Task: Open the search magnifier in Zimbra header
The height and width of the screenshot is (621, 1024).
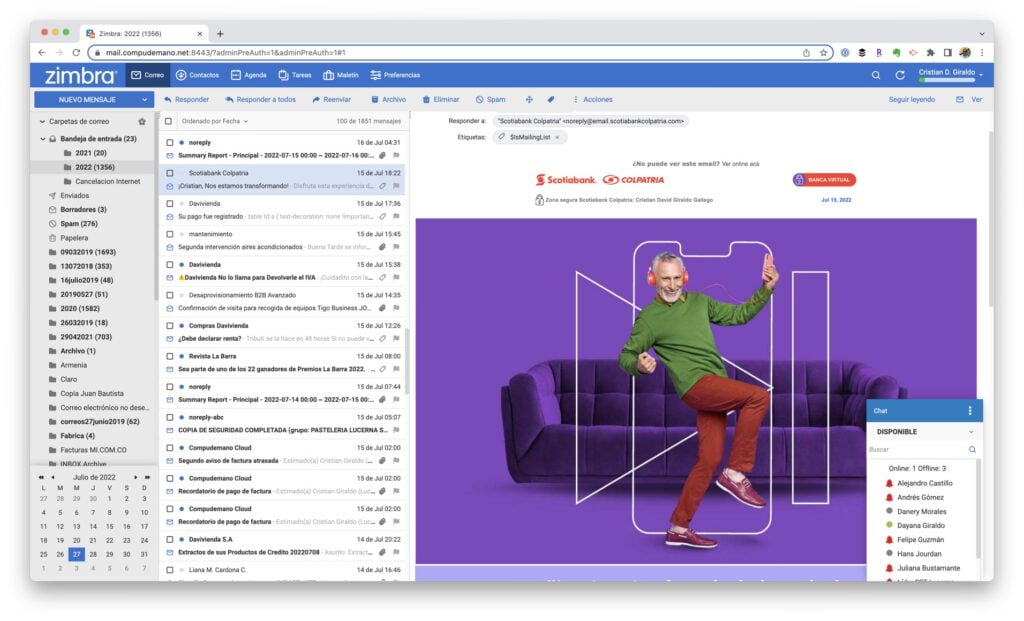Action: click(875, 75)
